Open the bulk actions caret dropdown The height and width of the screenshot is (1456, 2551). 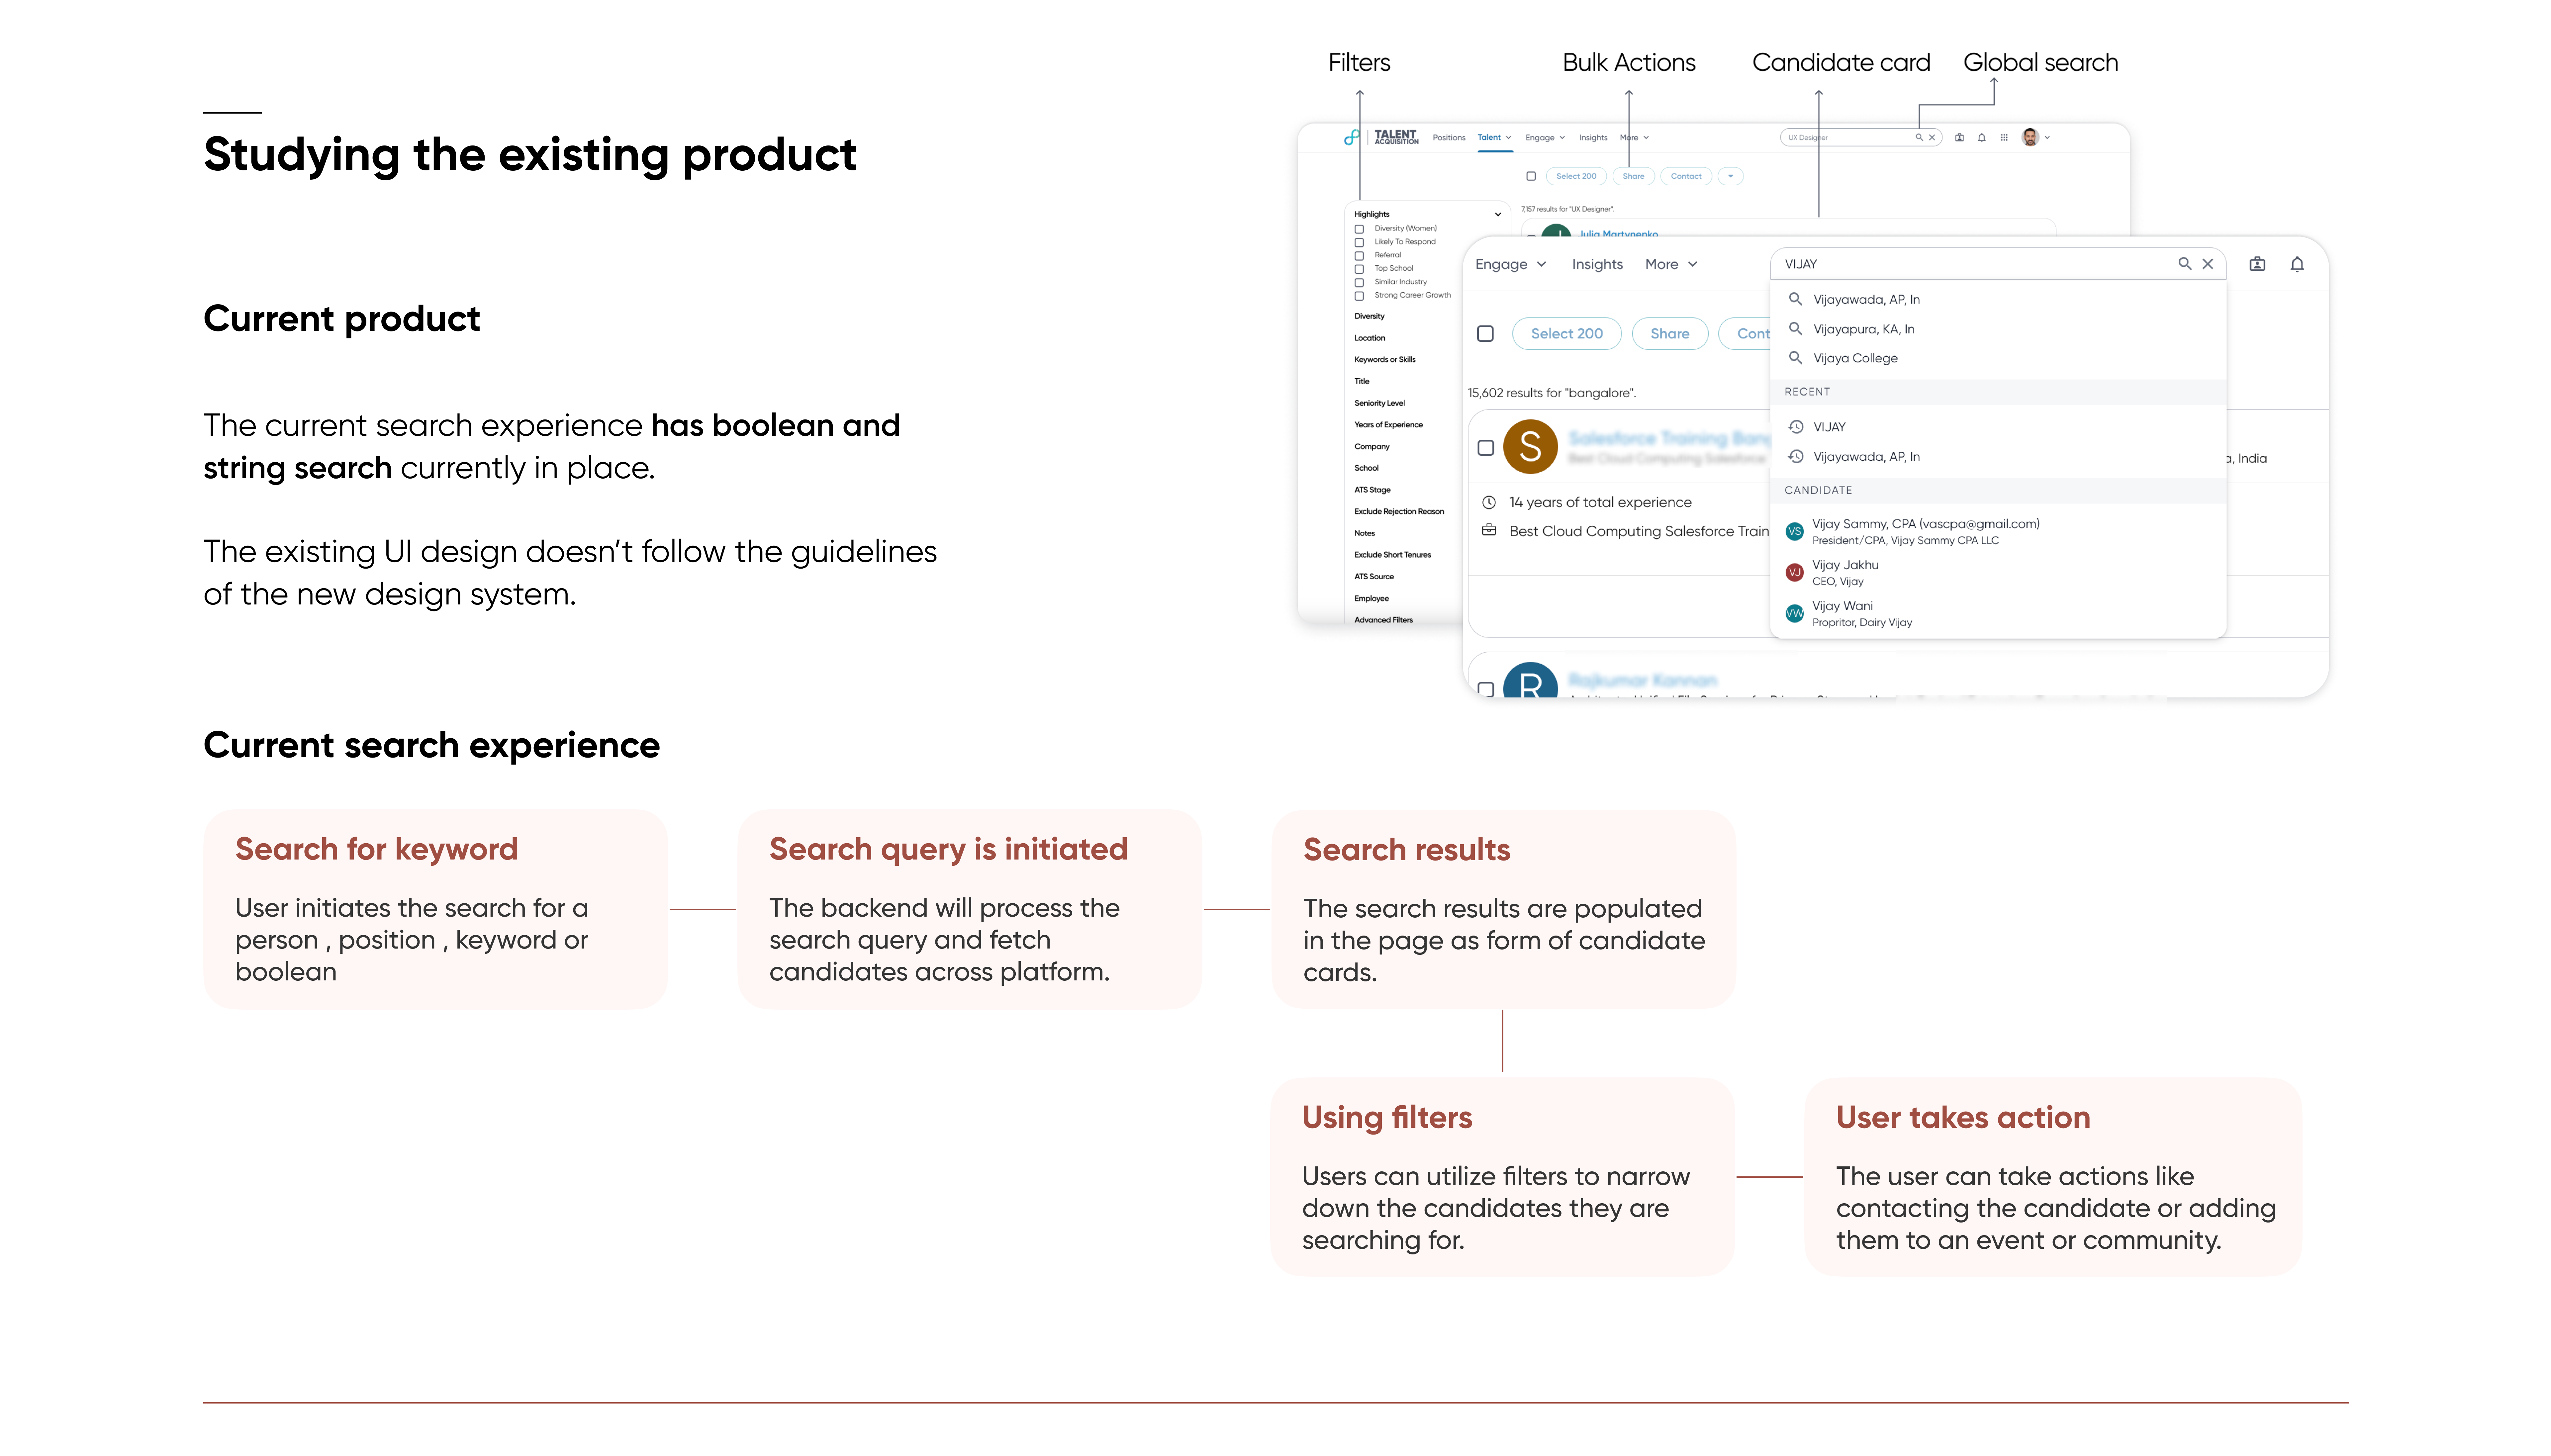point(1730,176)
